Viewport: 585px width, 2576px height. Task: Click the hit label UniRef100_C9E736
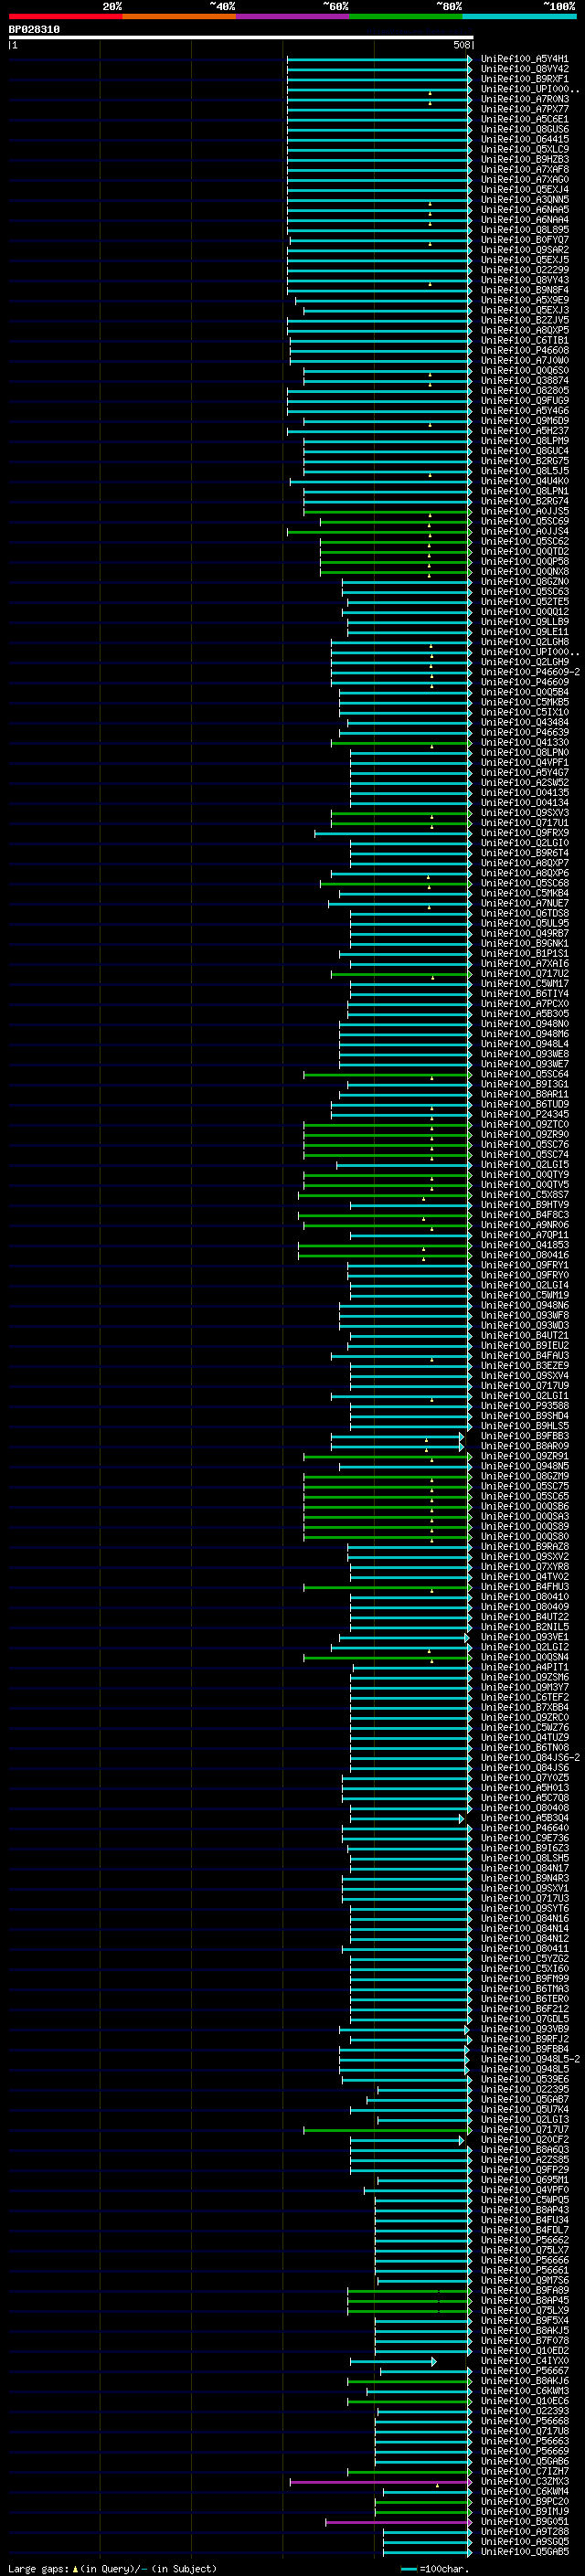(524, 1838)
